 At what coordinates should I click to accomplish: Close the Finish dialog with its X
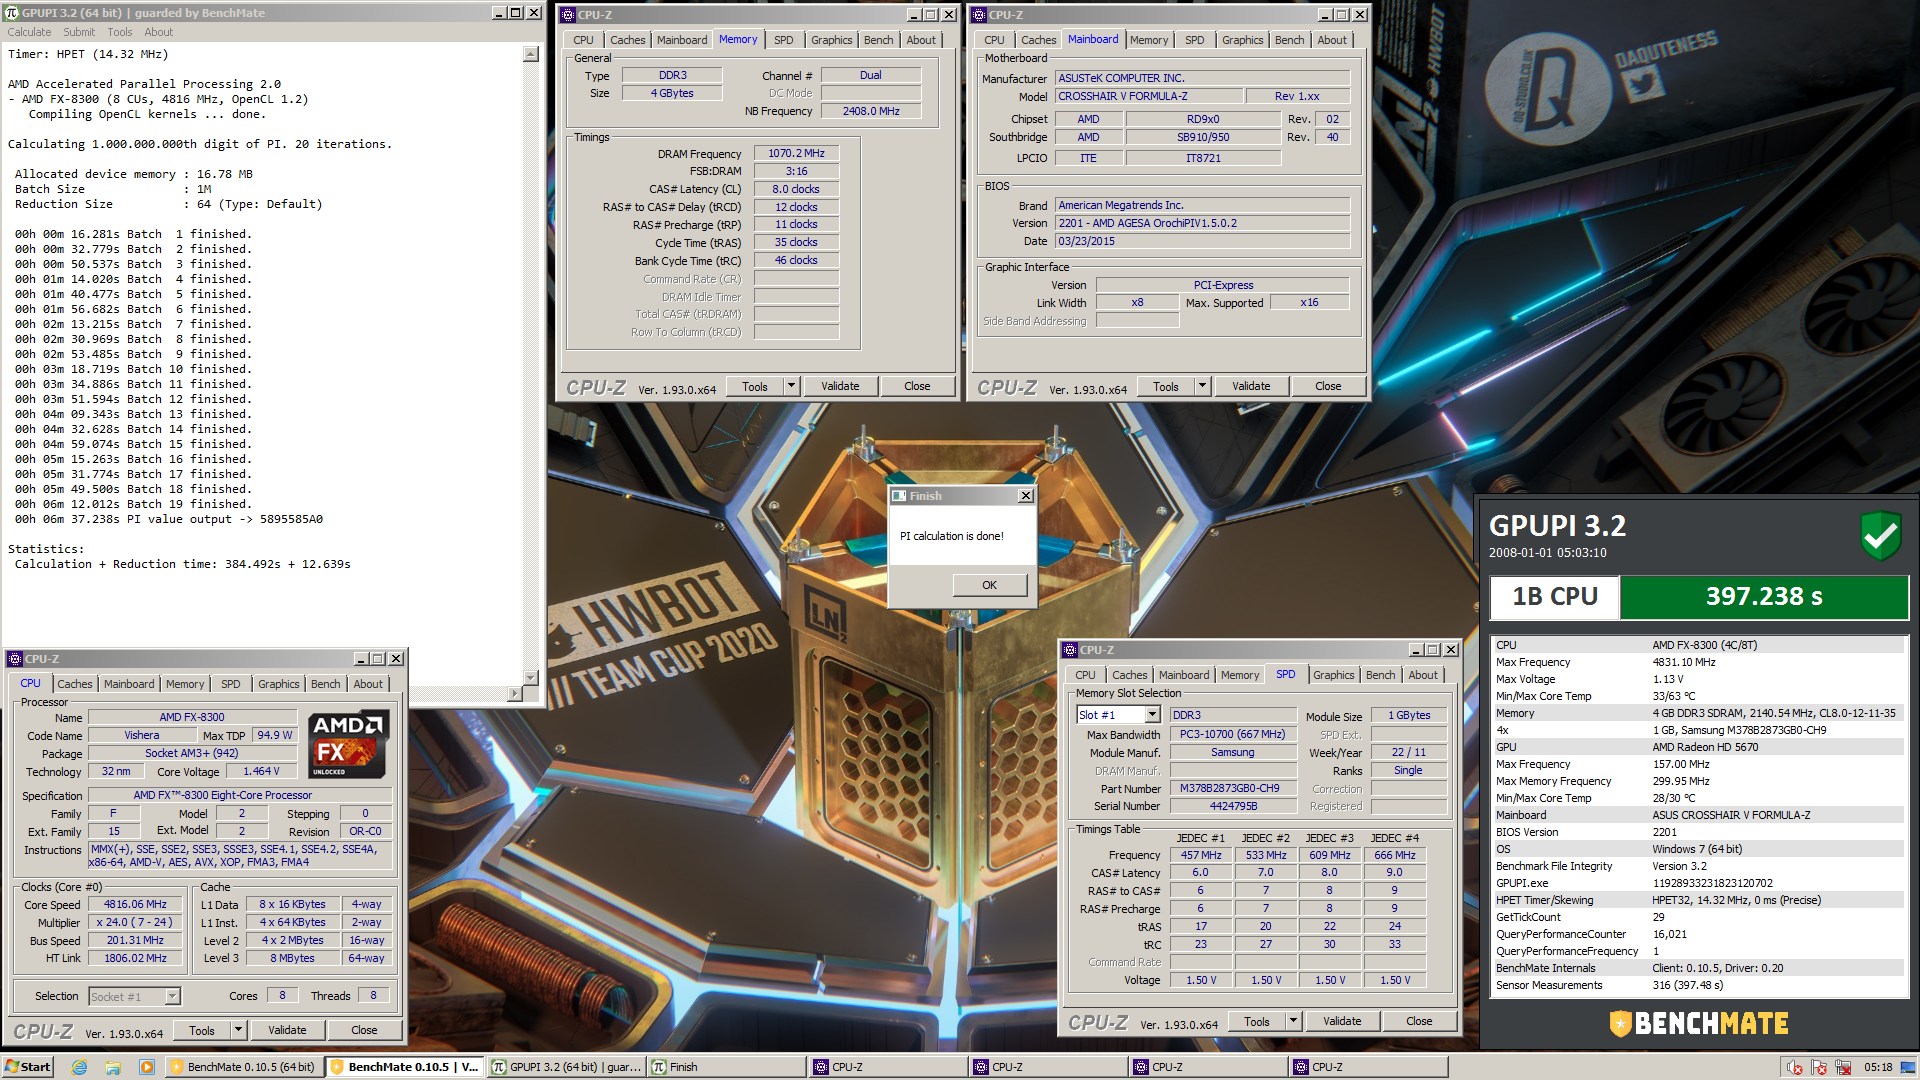click(x=1025, y=496)
